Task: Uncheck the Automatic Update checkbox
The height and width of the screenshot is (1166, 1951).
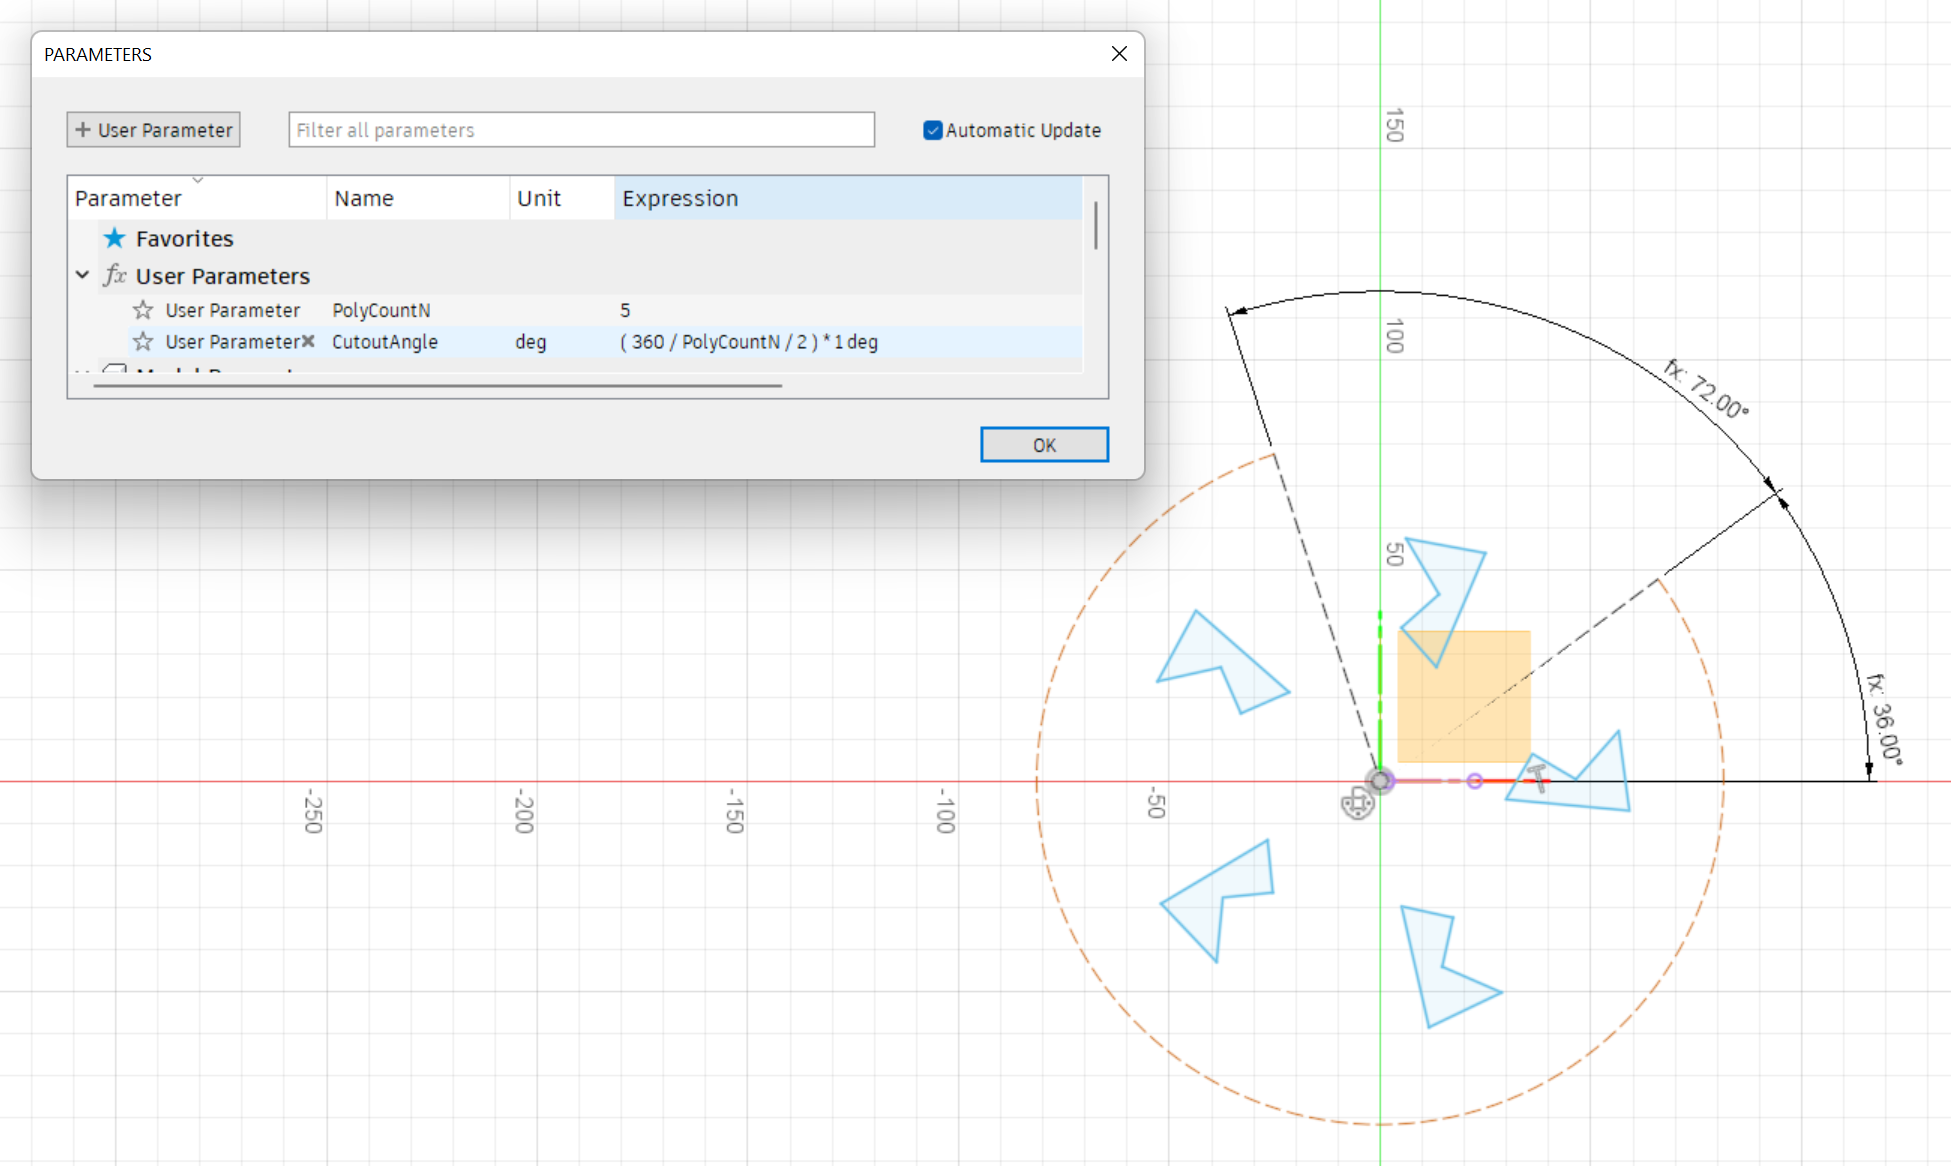Action: click(x=932, y=130)
